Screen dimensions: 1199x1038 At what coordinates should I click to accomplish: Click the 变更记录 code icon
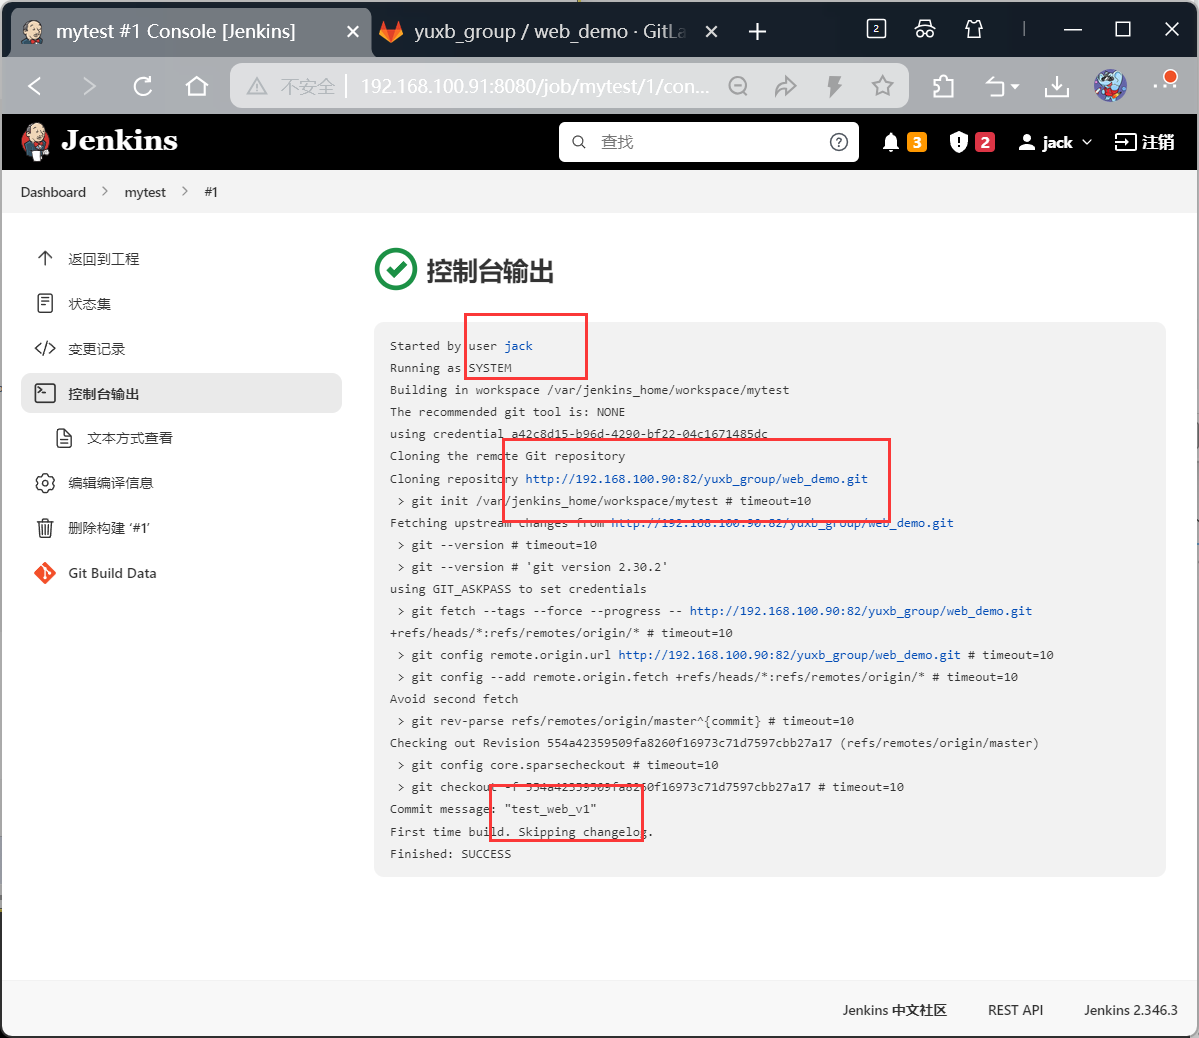[45, 348]
